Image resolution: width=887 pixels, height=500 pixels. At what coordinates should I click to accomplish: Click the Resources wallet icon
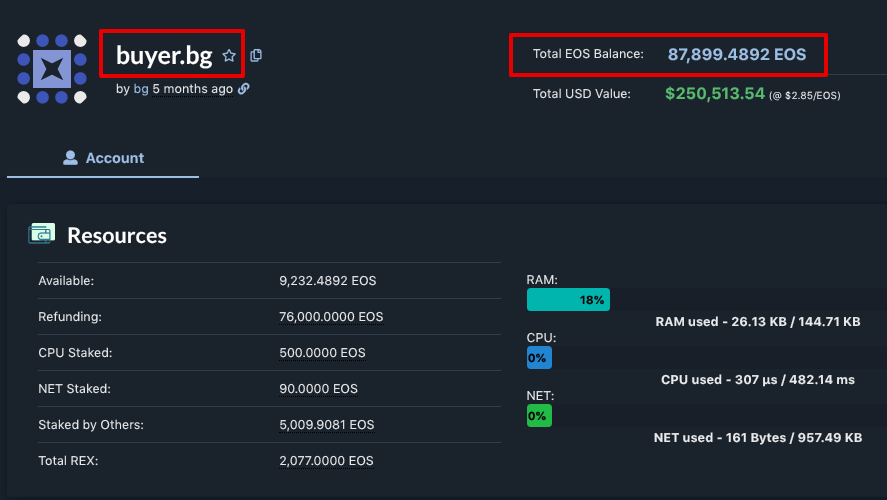tap(41, 234)
